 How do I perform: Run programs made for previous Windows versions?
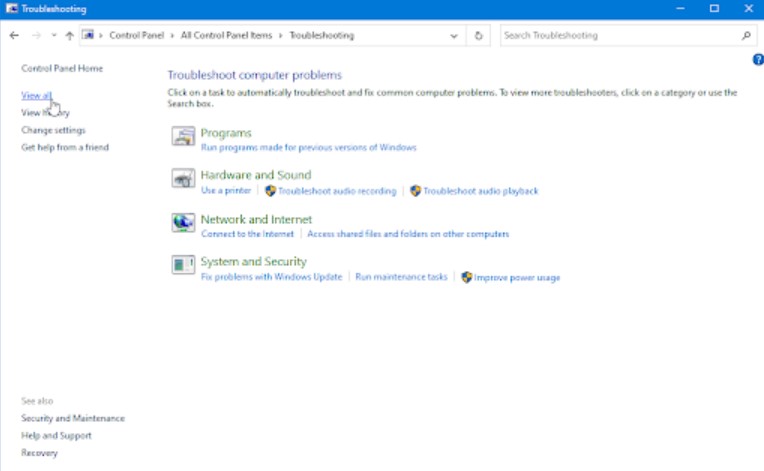pos(308,147)
